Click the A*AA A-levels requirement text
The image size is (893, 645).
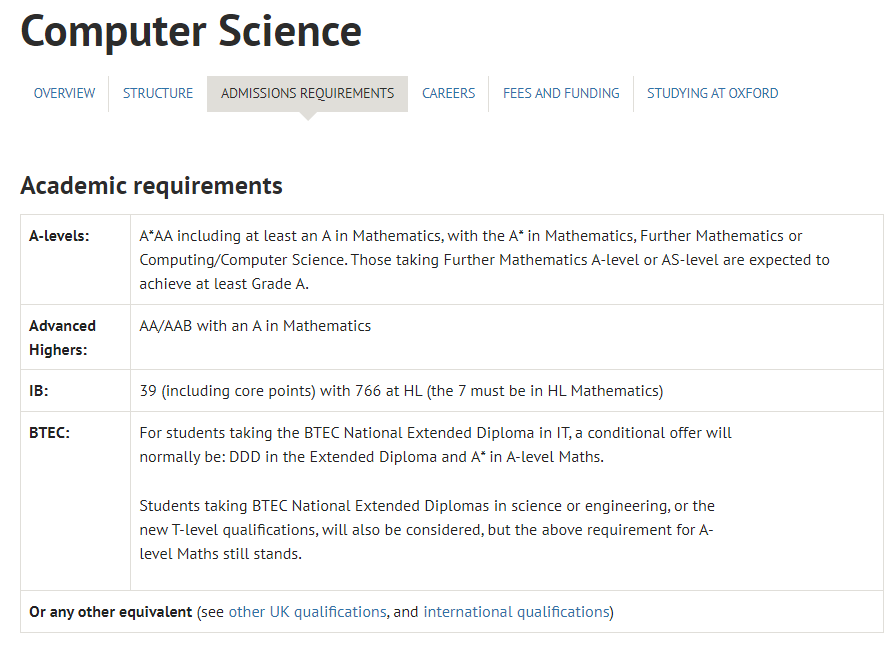484,259
